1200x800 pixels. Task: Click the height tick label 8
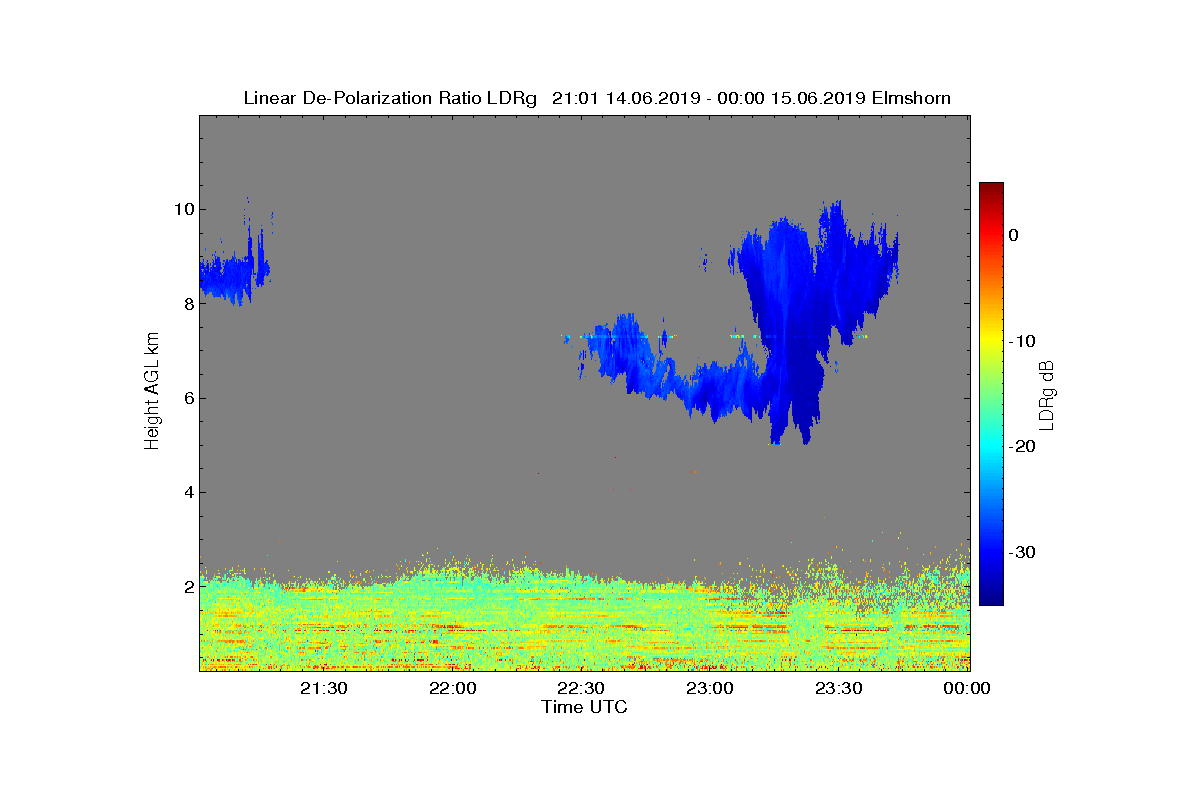[x=189, y=303]
